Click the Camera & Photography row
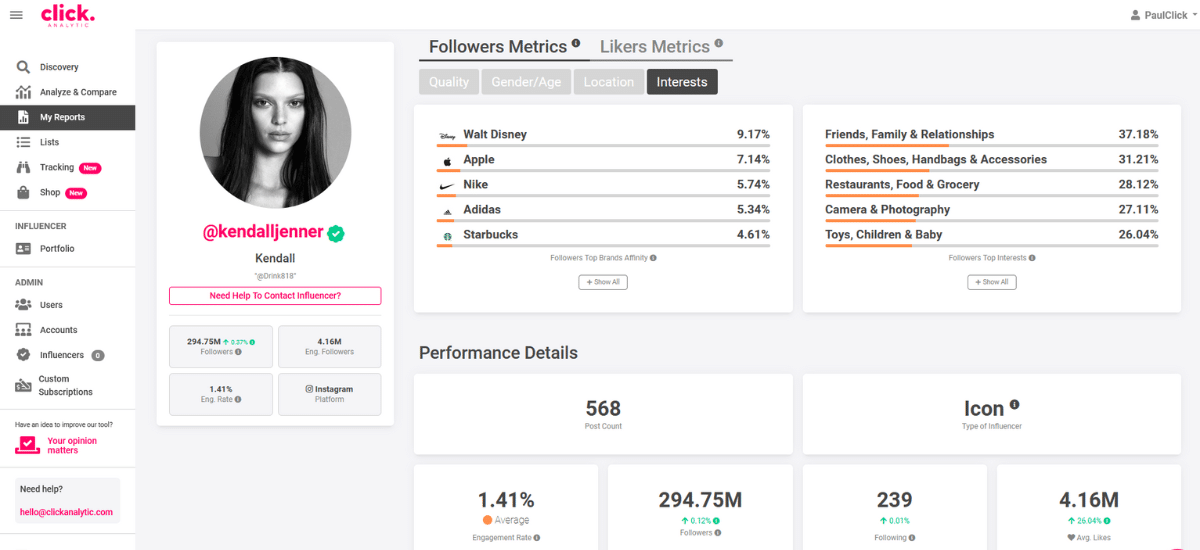 click(x=992, y=210)
